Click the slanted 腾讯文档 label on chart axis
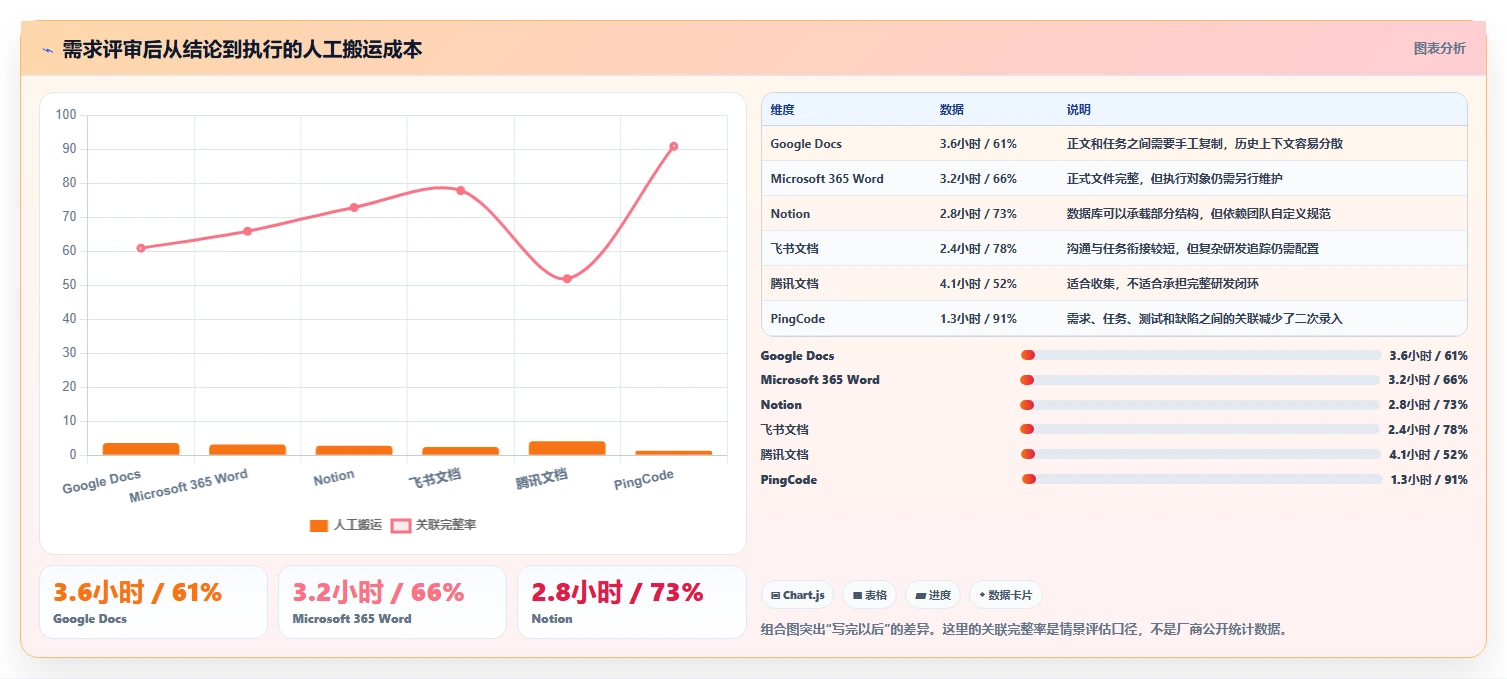The image size is (1507, 679). (x=541, y=478)
